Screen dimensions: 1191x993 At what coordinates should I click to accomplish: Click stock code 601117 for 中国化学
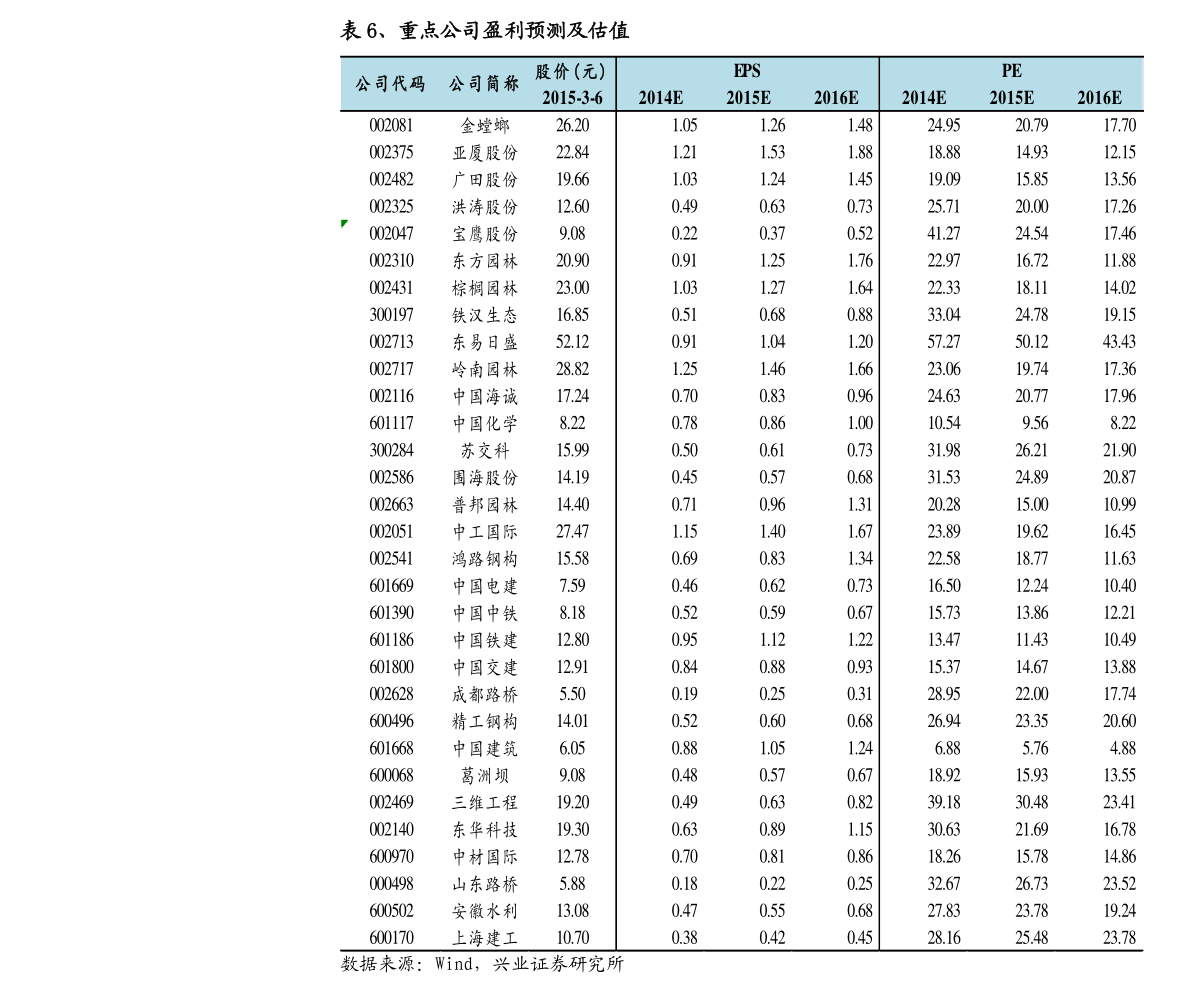click(391, 423)
